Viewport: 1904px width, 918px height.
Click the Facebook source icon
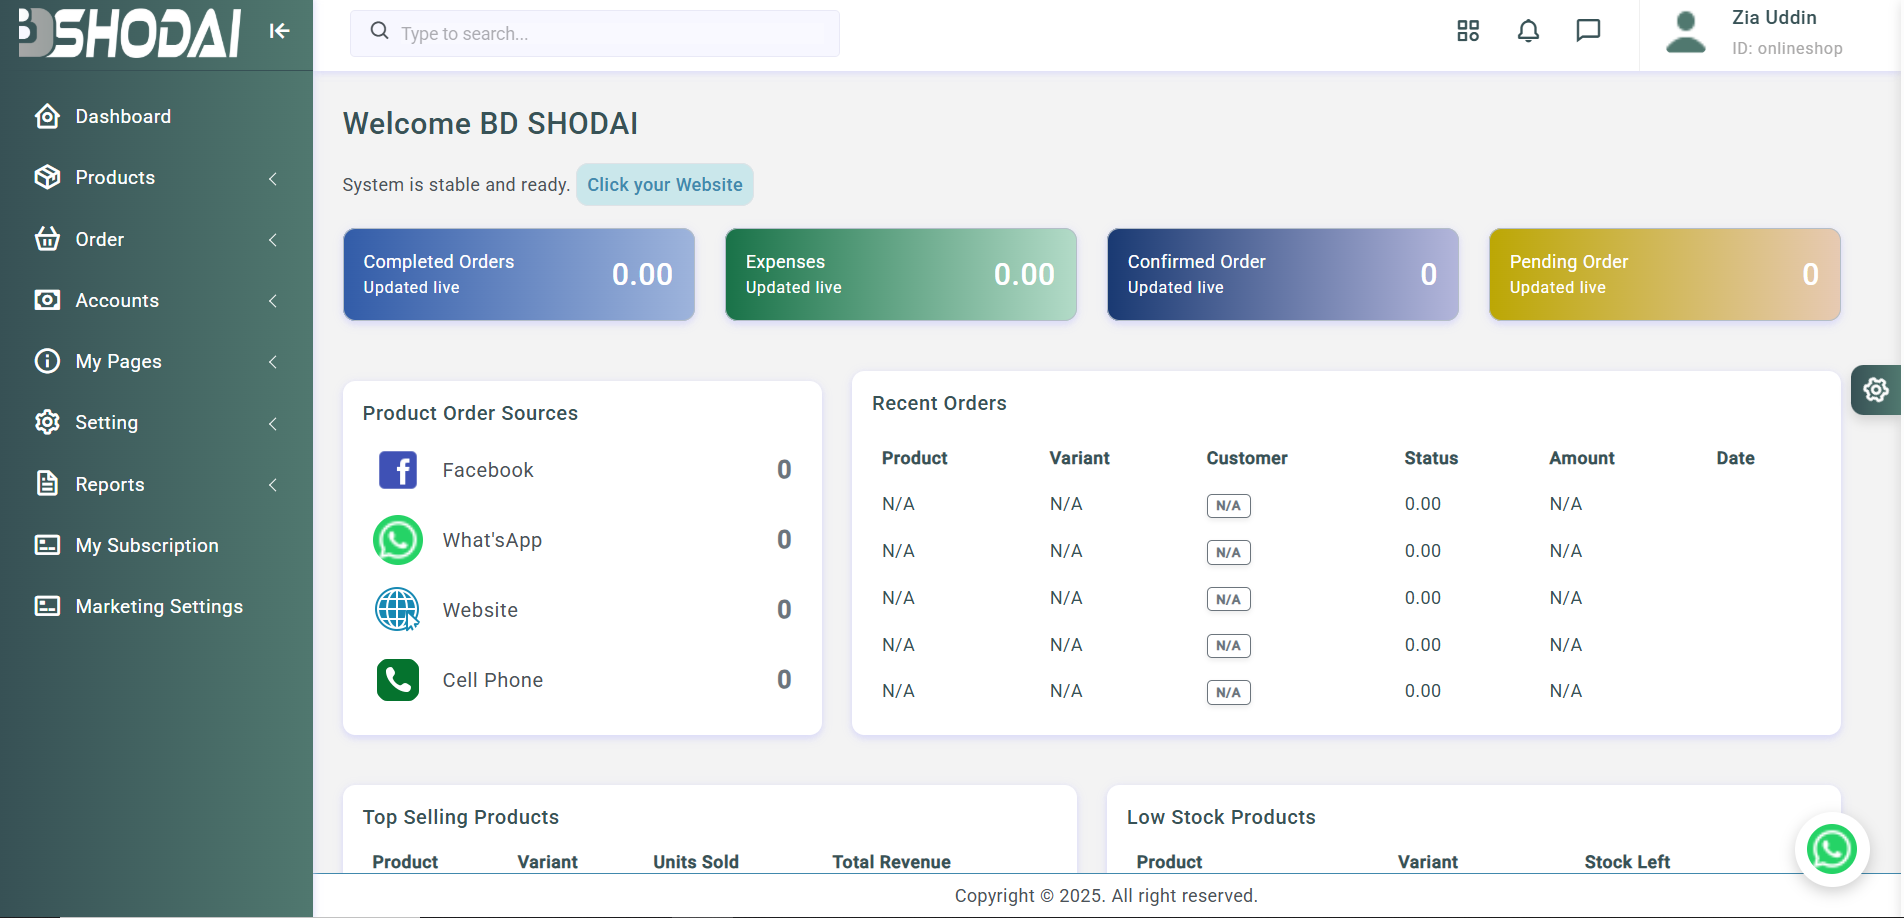pyautogui.click(x=398, y=470)
